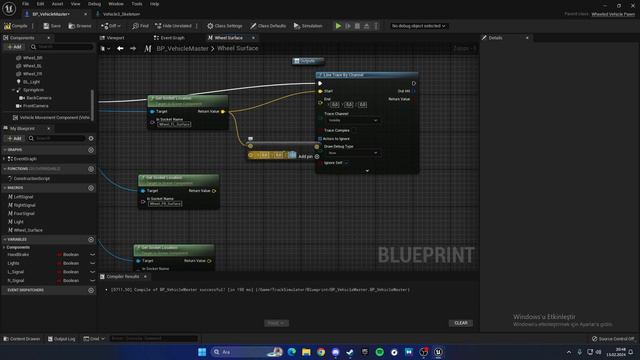Image resolution: width=640 pixels, height=360 pixels.
Task: Expand Line Trace node advanced pins arrow
Action: coord(367,171)
